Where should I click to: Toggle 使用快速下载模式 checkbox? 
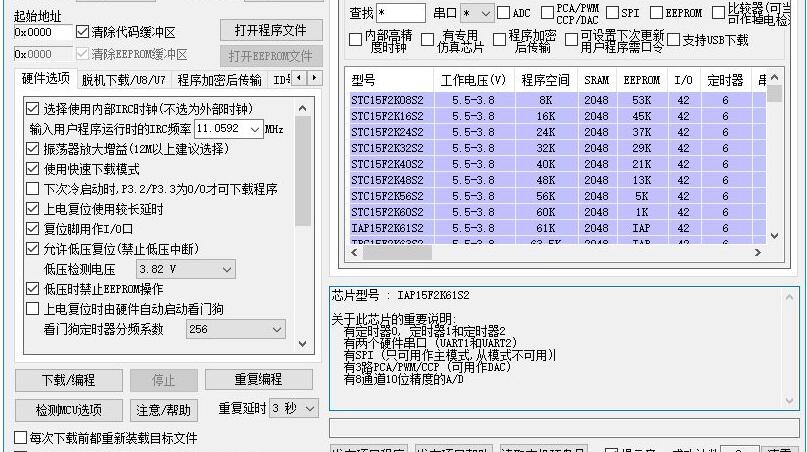[32, 169]
